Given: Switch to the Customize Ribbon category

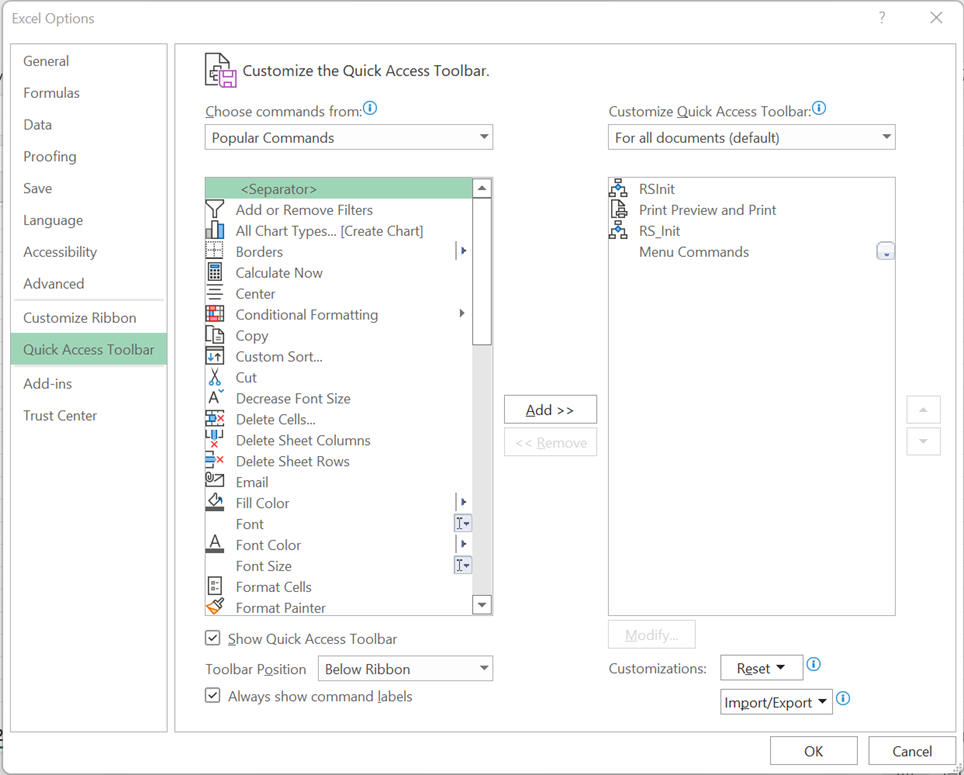Looking at the screenshot, I should [80, 318].
